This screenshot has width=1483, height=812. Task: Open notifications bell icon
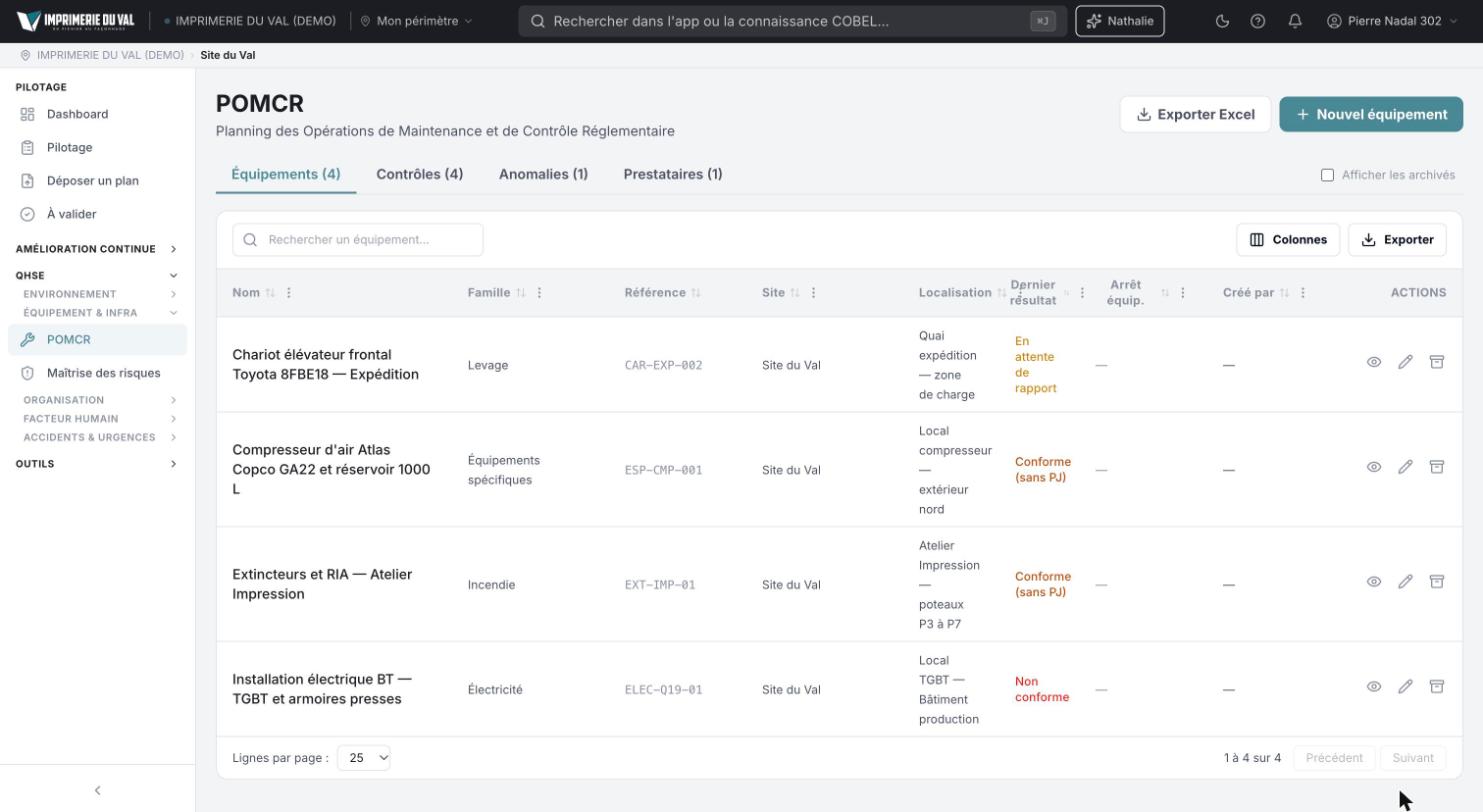1295,21
